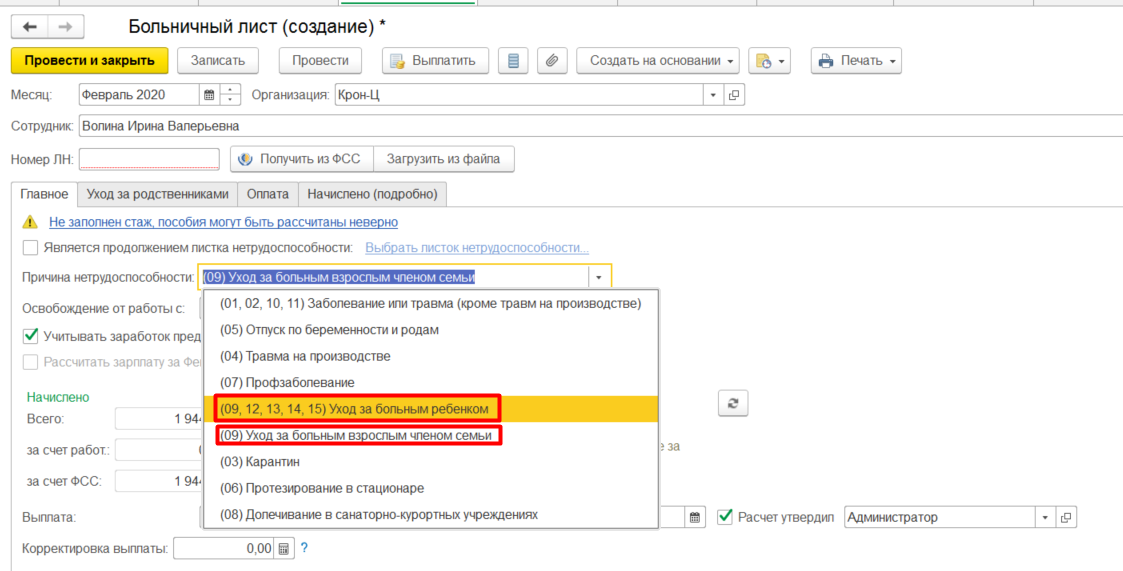Click the Всего amount field
Viewport: 1123px width, 571px height.
tap(160, 419)
